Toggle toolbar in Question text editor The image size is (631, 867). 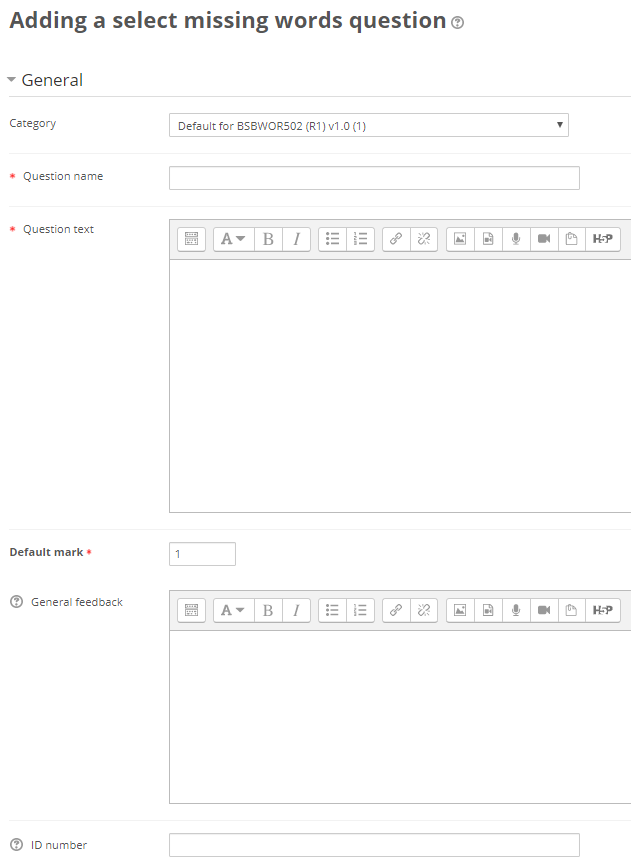[x=191, y=239]
